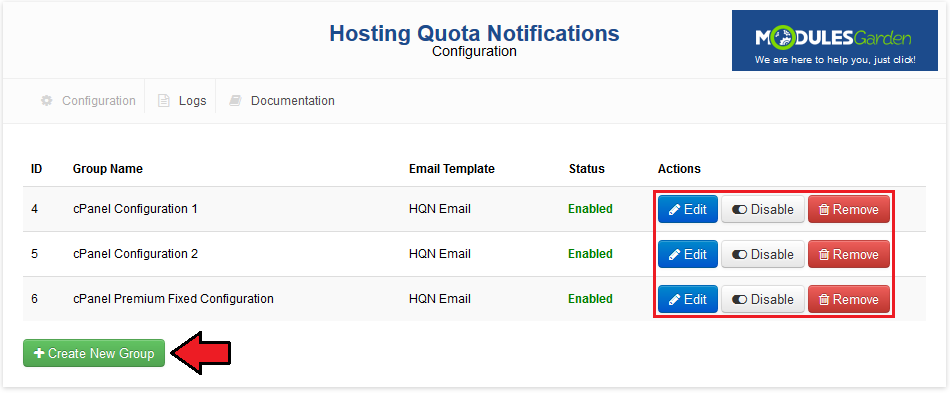Click the Logs page icon
Image resolution: width=950 pixels, height=393 pixels.
tap(164, 101)
